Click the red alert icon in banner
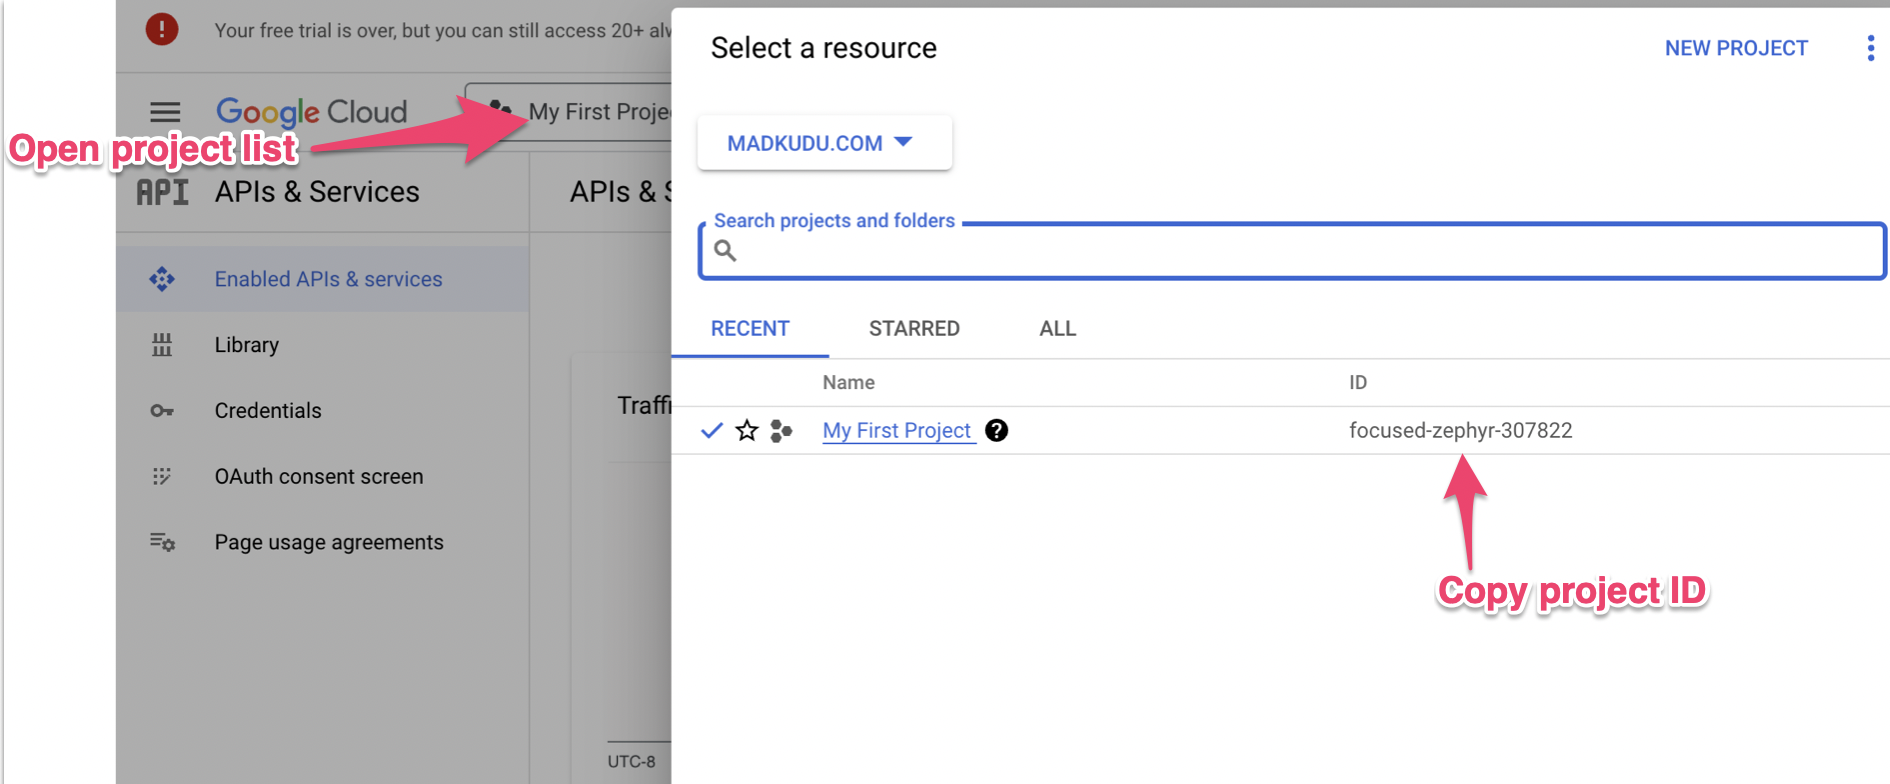The image size is (1890, 784). (x=162, y=29)
